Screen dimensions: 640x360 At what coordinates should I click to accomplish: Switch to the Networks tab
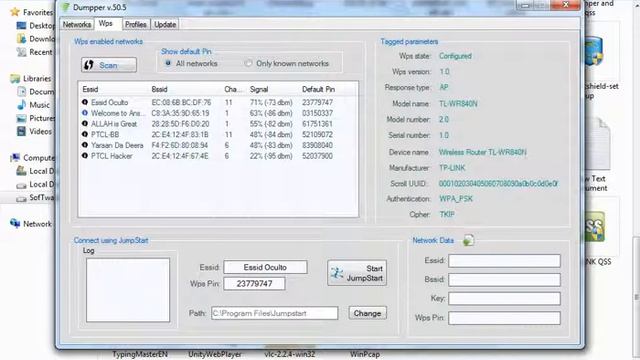pyautogui.click(x=77, y=24)
